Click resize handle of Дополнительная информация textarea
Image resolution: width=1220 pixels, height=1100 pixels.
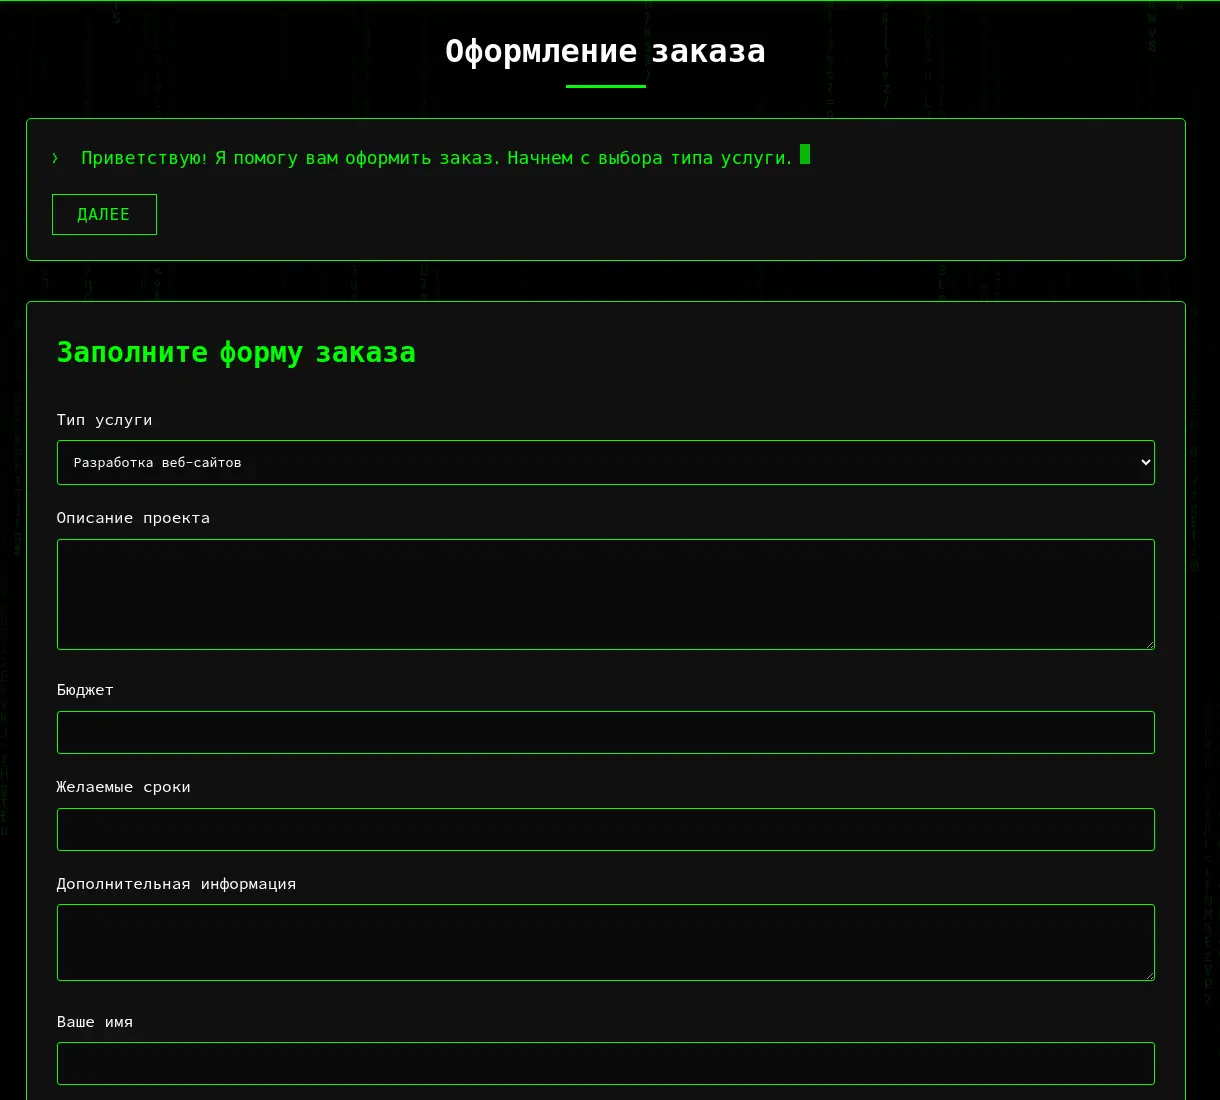1149,975
